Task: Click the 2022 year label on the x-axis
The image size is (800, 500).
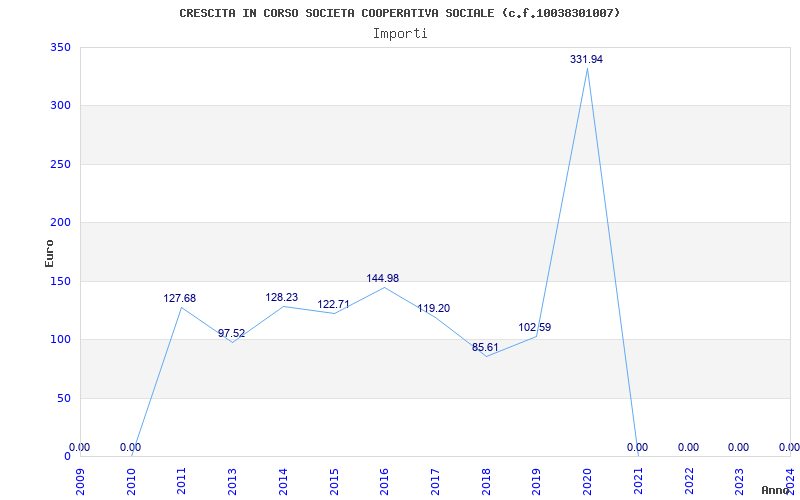Action: 689,482
